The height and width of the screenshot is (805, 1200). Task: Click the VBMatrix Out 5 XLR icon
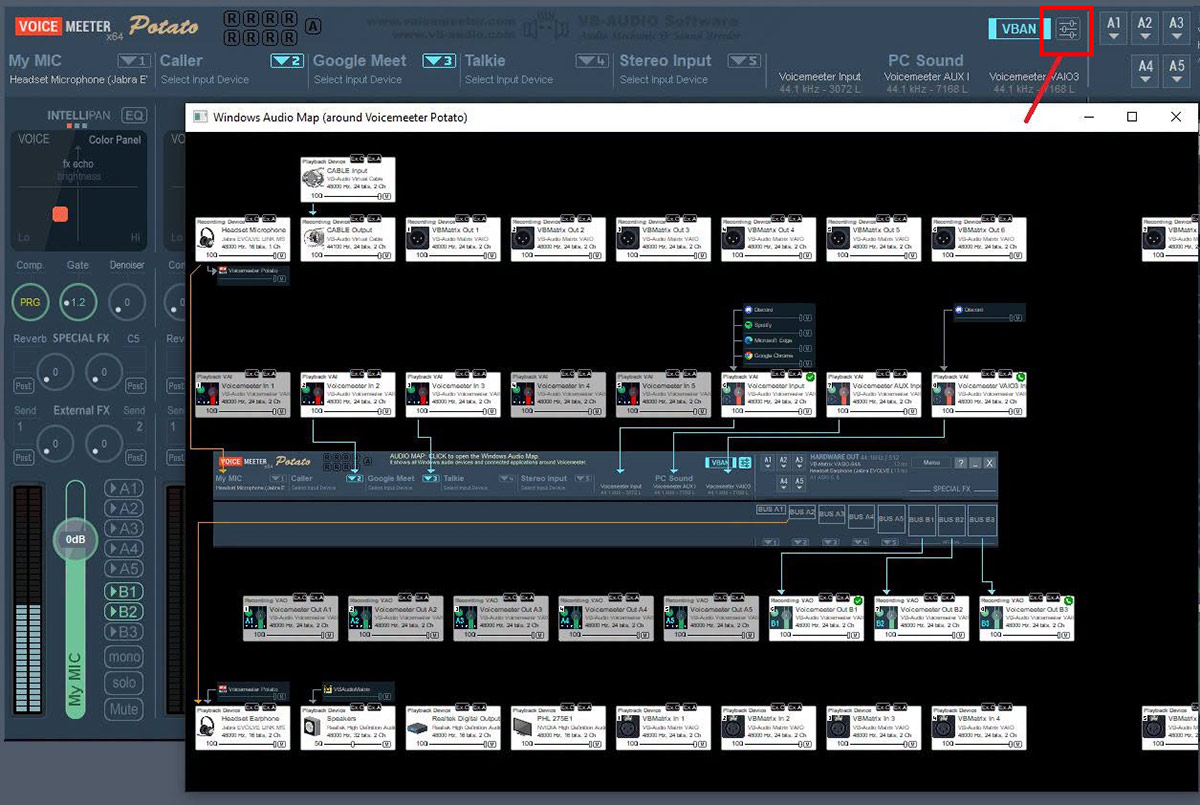[840, 237]
